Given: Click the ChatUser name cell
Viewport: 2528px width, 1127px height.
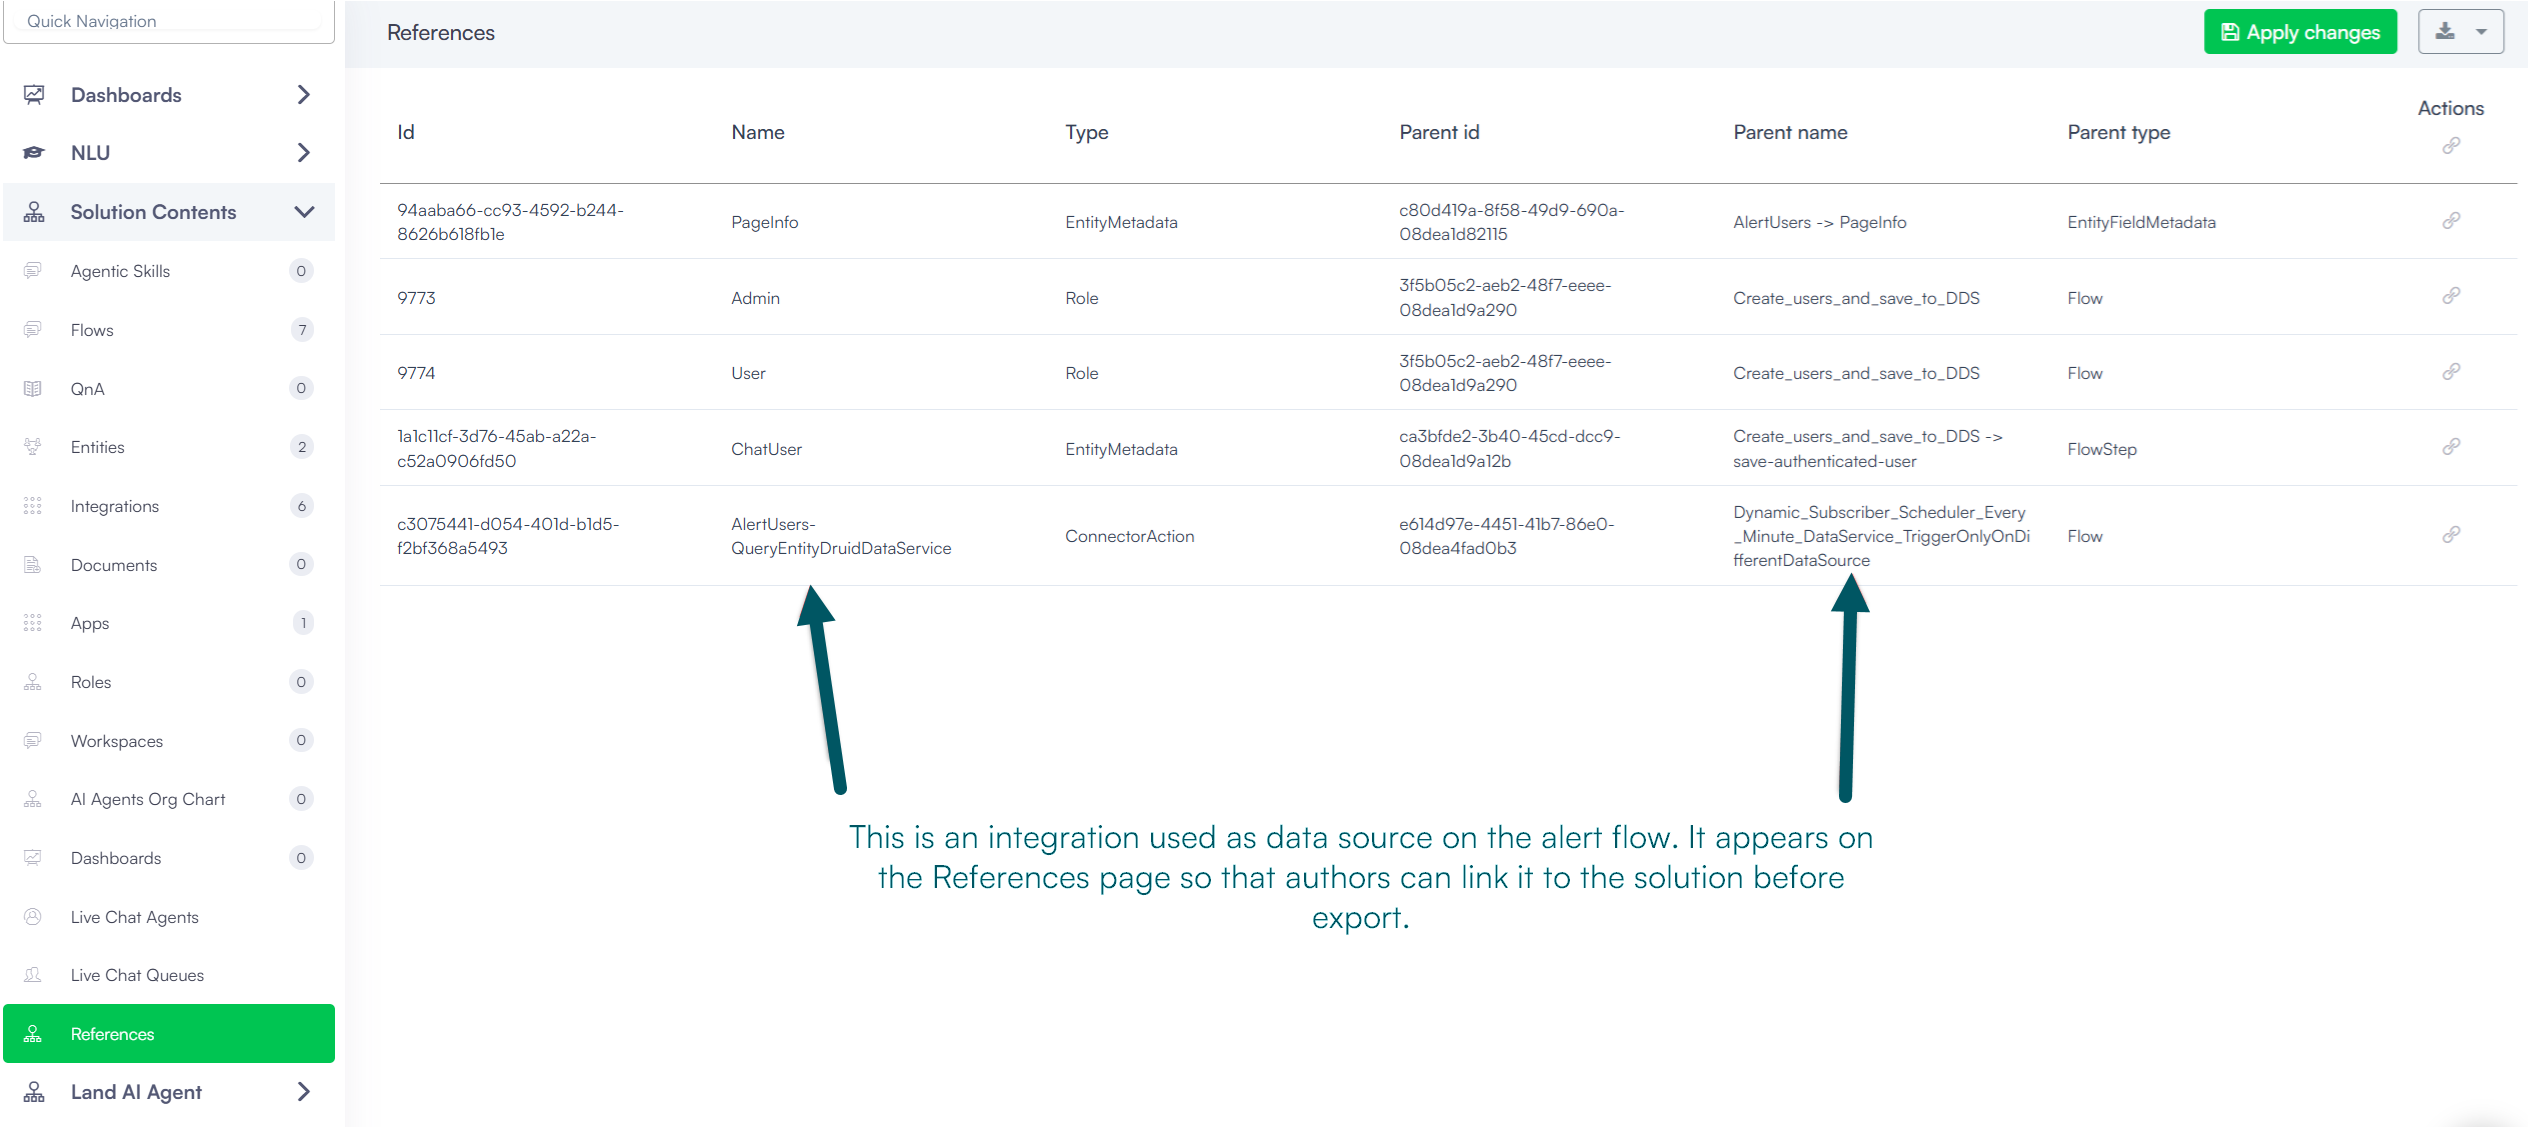Looking at the screenshot, I should click(766, 449).
